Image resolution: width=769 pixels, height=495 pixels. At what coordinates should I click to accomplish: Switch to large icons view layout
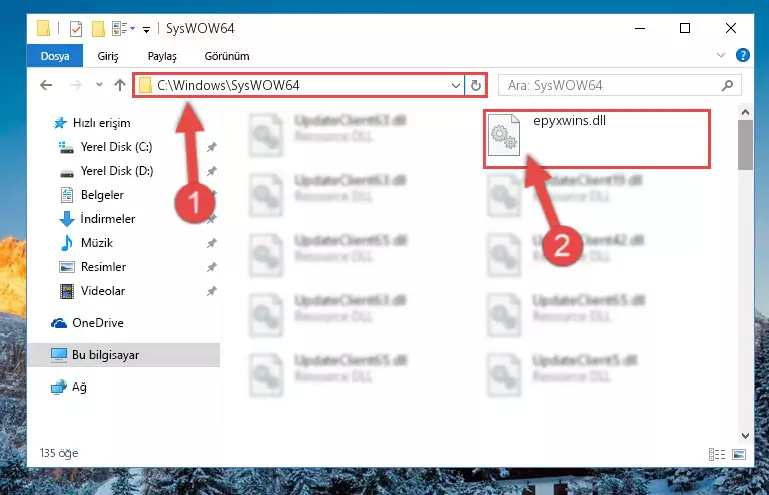[x=739, y=454]
